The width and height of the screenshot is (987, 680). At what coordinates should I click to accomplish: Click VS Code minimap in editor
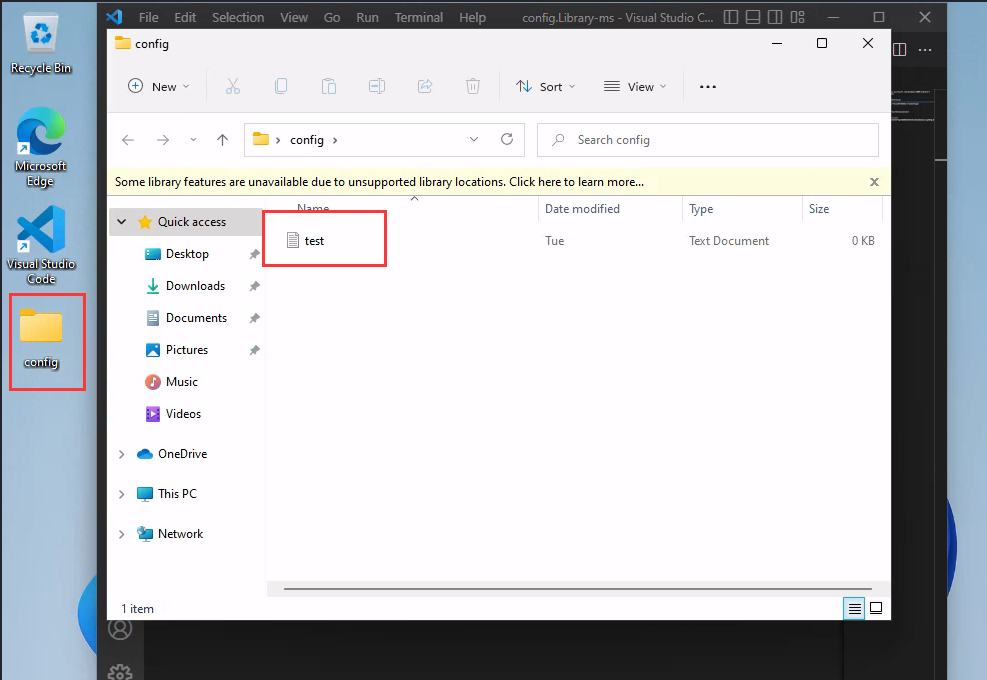click(912, 104)
